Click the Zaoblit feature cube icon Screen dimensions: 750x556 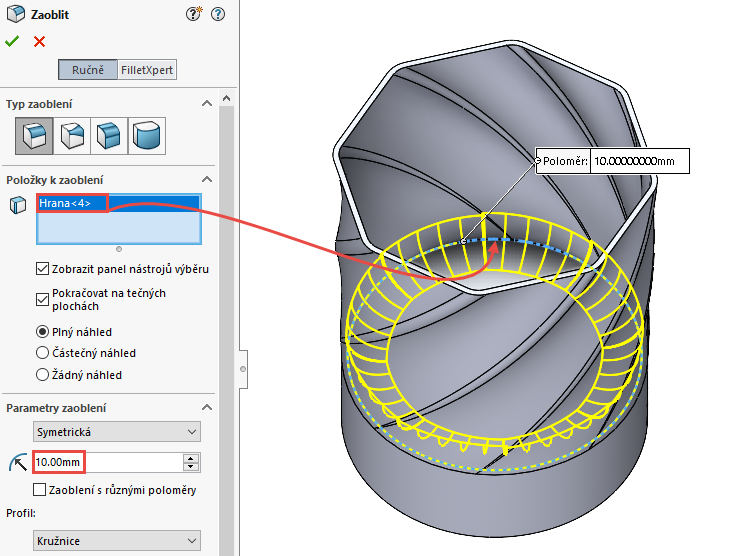pos(16,14)
